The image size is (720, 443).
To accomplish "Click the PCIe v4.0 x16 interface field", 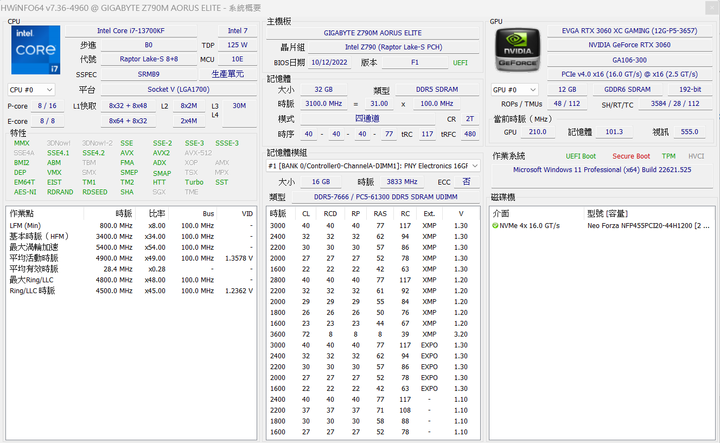I will (630, 74).
